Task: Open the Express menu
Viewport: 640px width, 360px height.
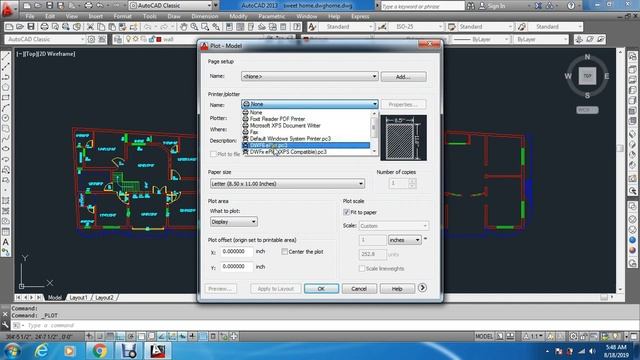Action: (360, 16)
